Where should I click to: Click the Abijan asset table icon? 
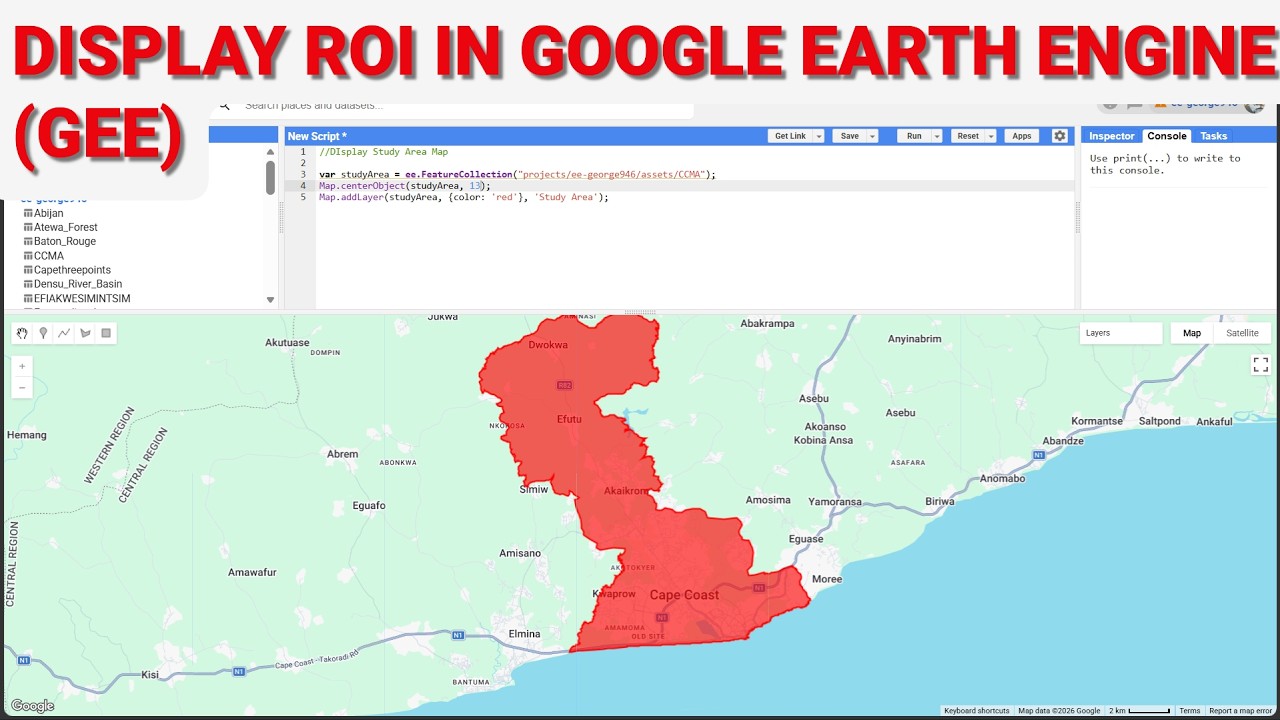28,213
